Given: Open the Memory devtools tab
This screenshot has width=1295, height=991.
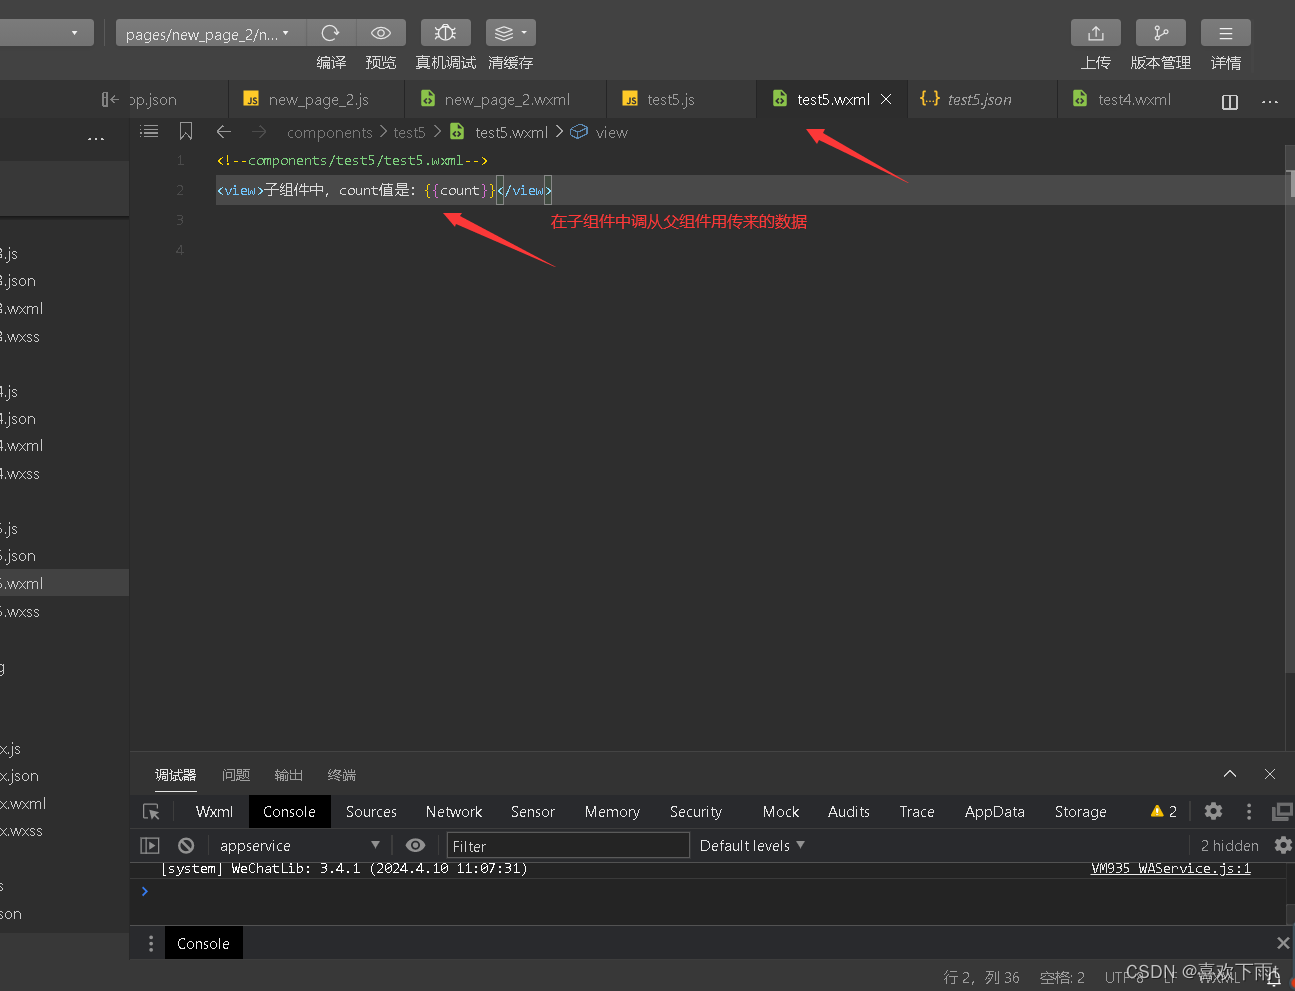Looking at the screenshot, I should point(612,812).
